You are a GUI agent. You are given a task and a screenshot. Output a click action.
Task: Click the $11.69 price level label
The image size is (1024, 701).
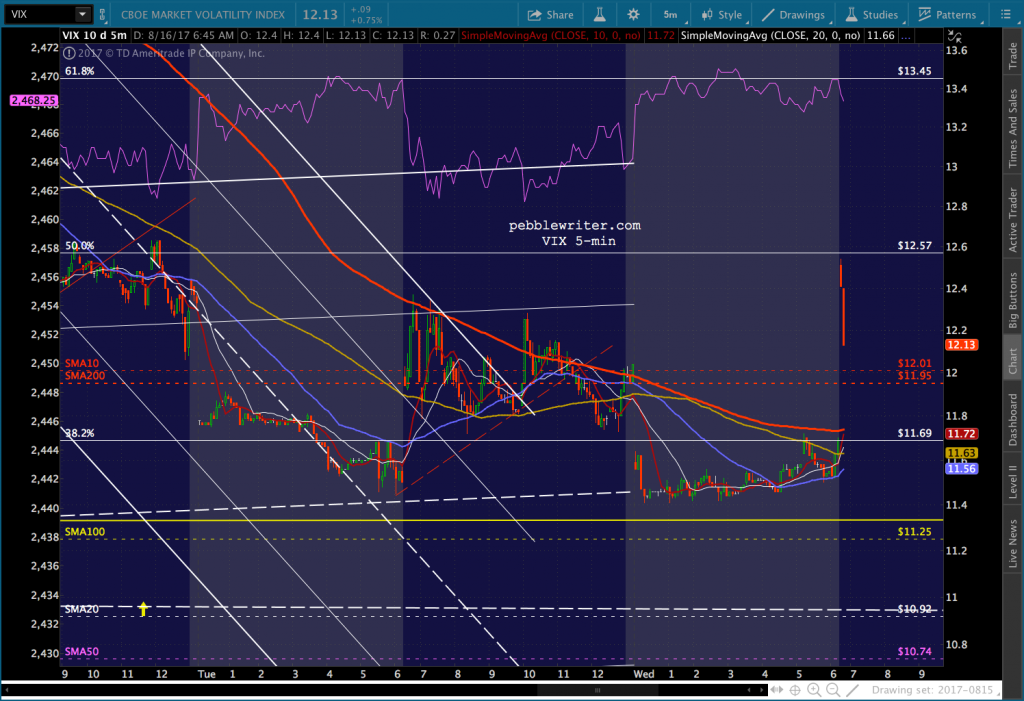(x=914, y=433)
